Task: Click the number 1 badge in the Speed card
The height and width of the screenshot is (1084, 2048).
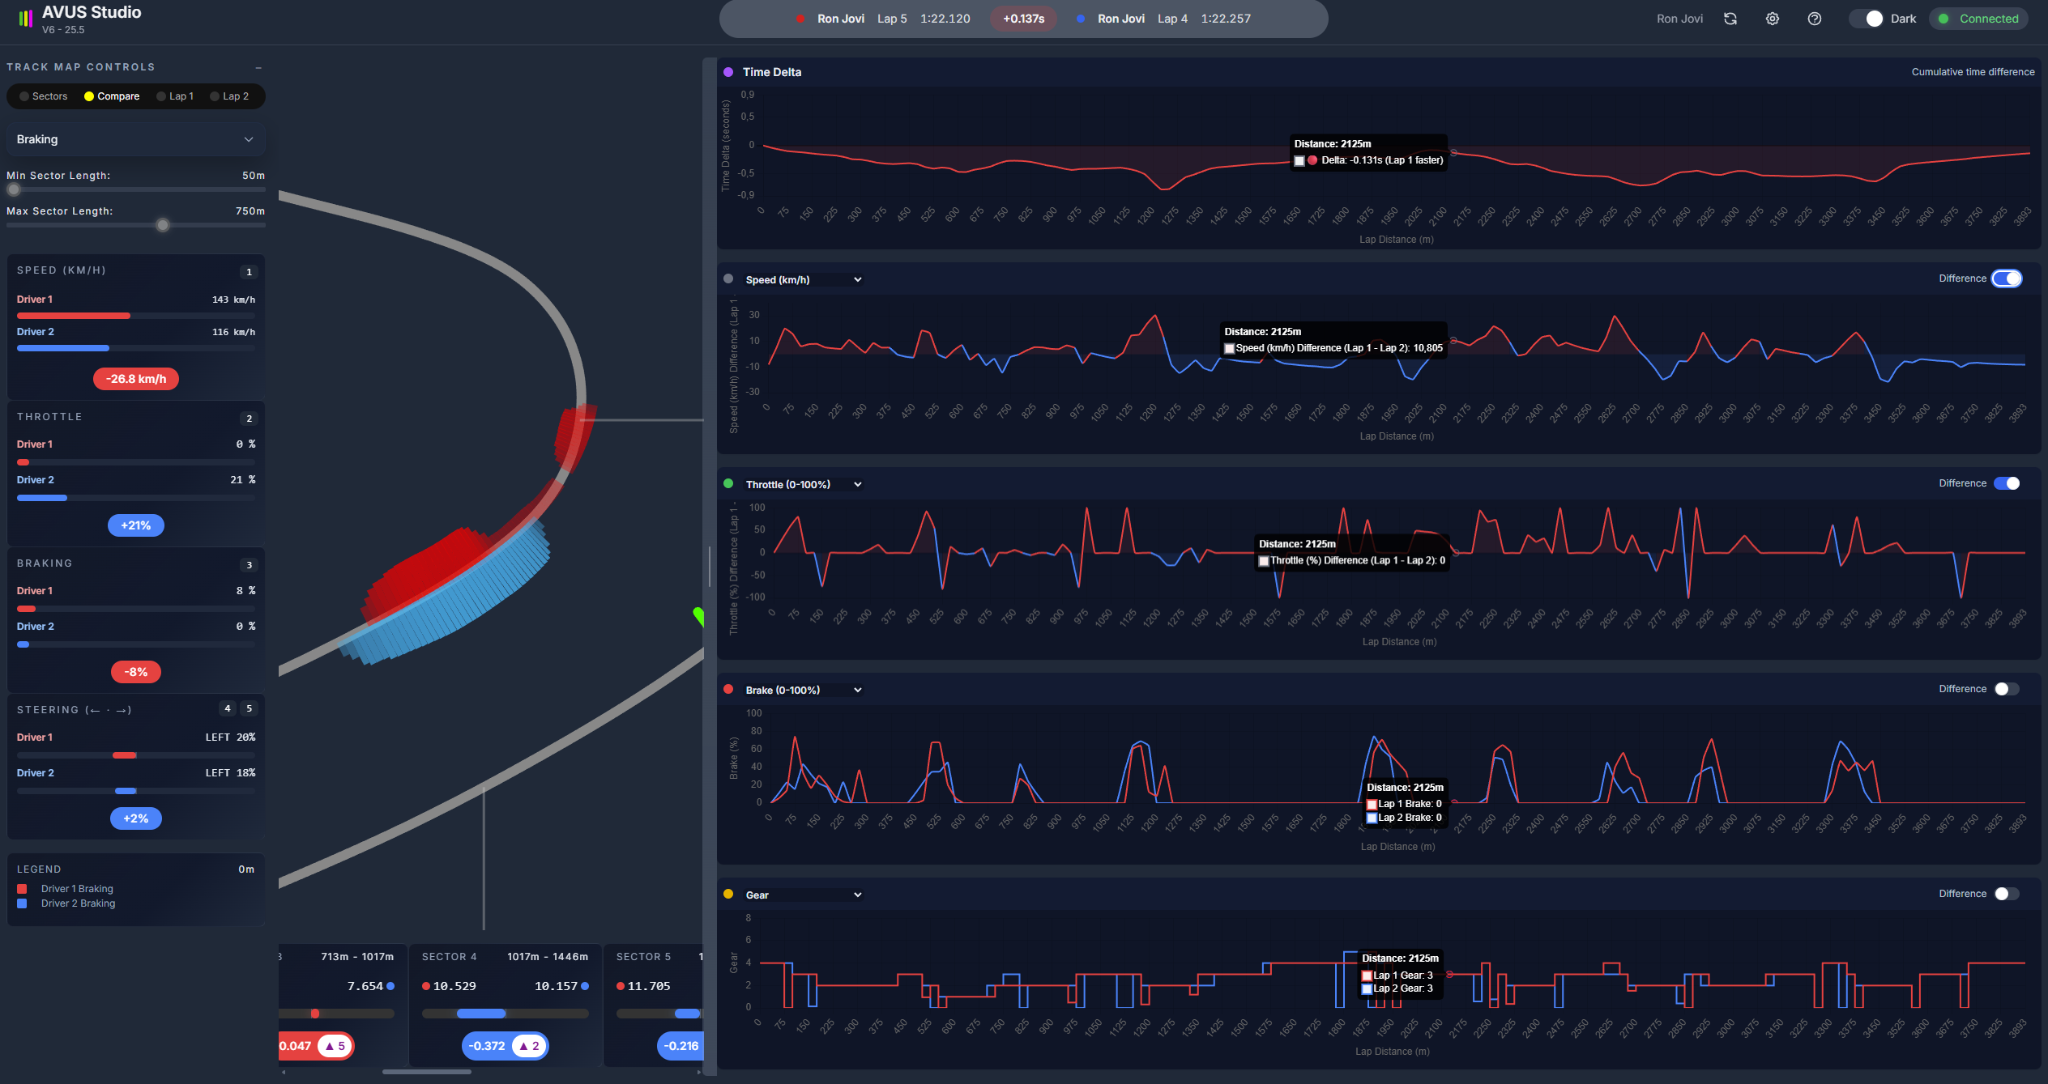Action: (x=249, y=272)
